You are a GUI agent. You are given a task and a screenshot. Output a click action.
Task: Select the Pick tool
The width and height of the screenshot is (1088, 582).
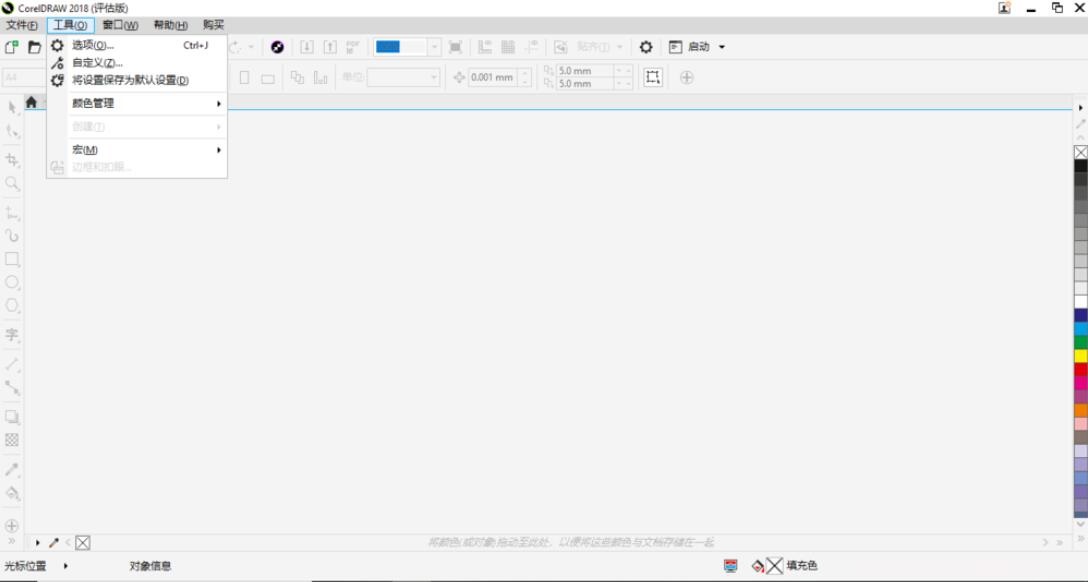click(12, 108)
